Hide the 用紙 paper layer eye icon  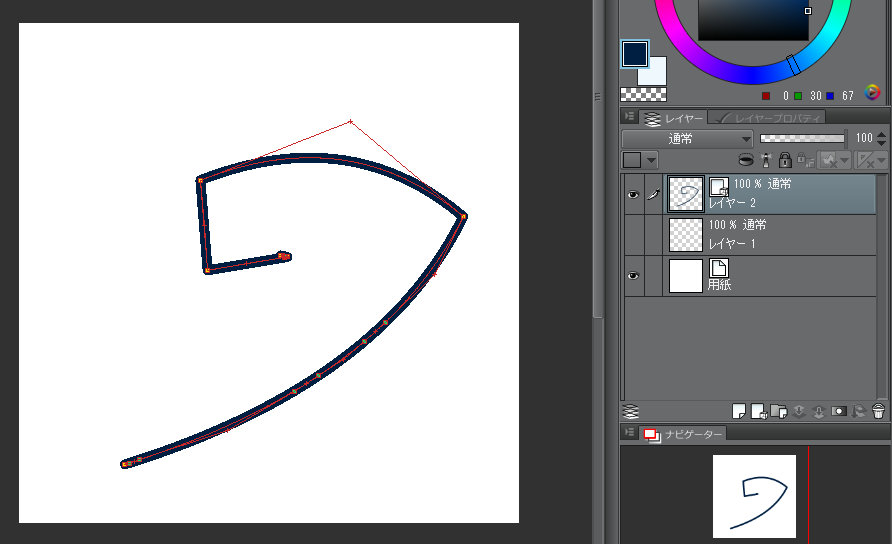[x=633, y=275]
